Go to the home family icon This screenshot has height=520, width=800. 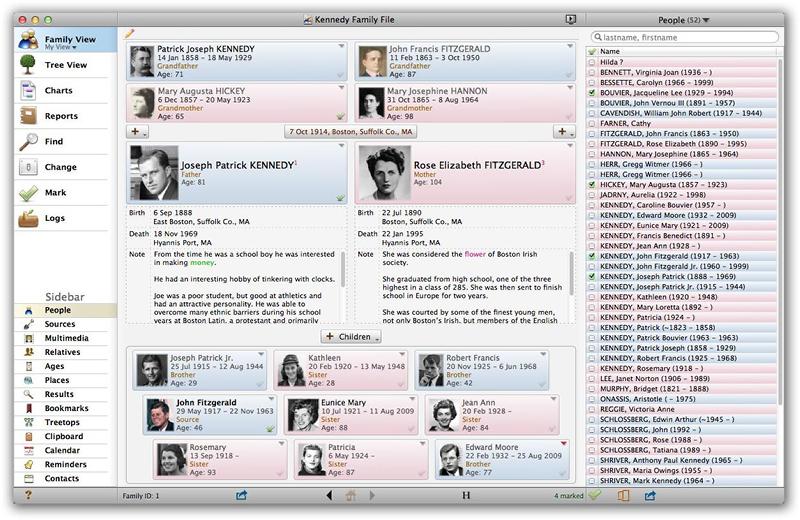tap(351, 495)
